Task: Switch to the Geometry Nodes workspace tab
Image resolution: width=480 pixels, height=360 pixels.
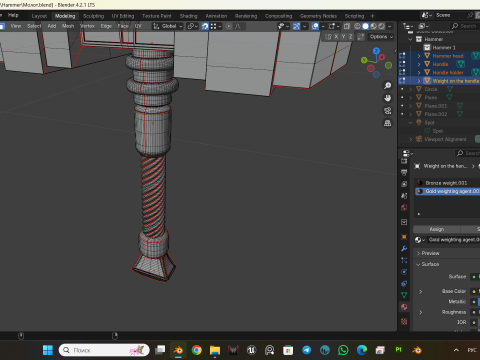Action: (x=318, y=16)
